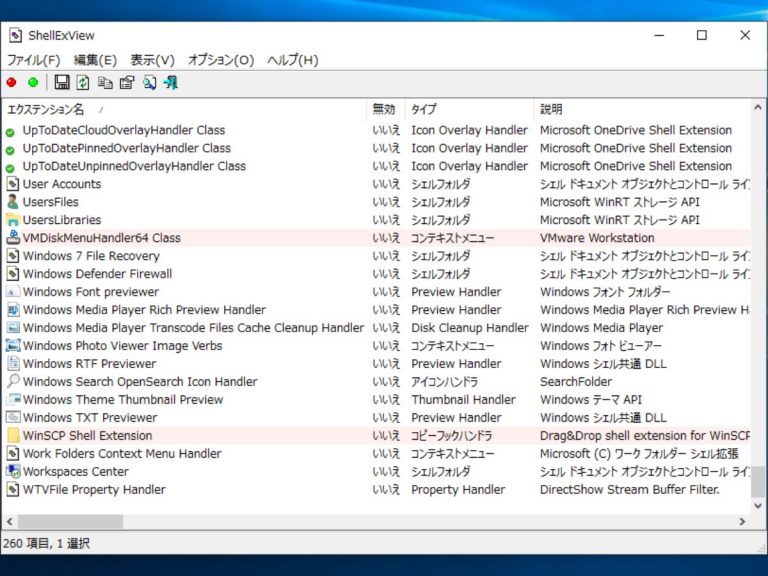Click the red disable-selected-items button
The width and height of the screenshot is (768, 576).
[x=11, y=82]
